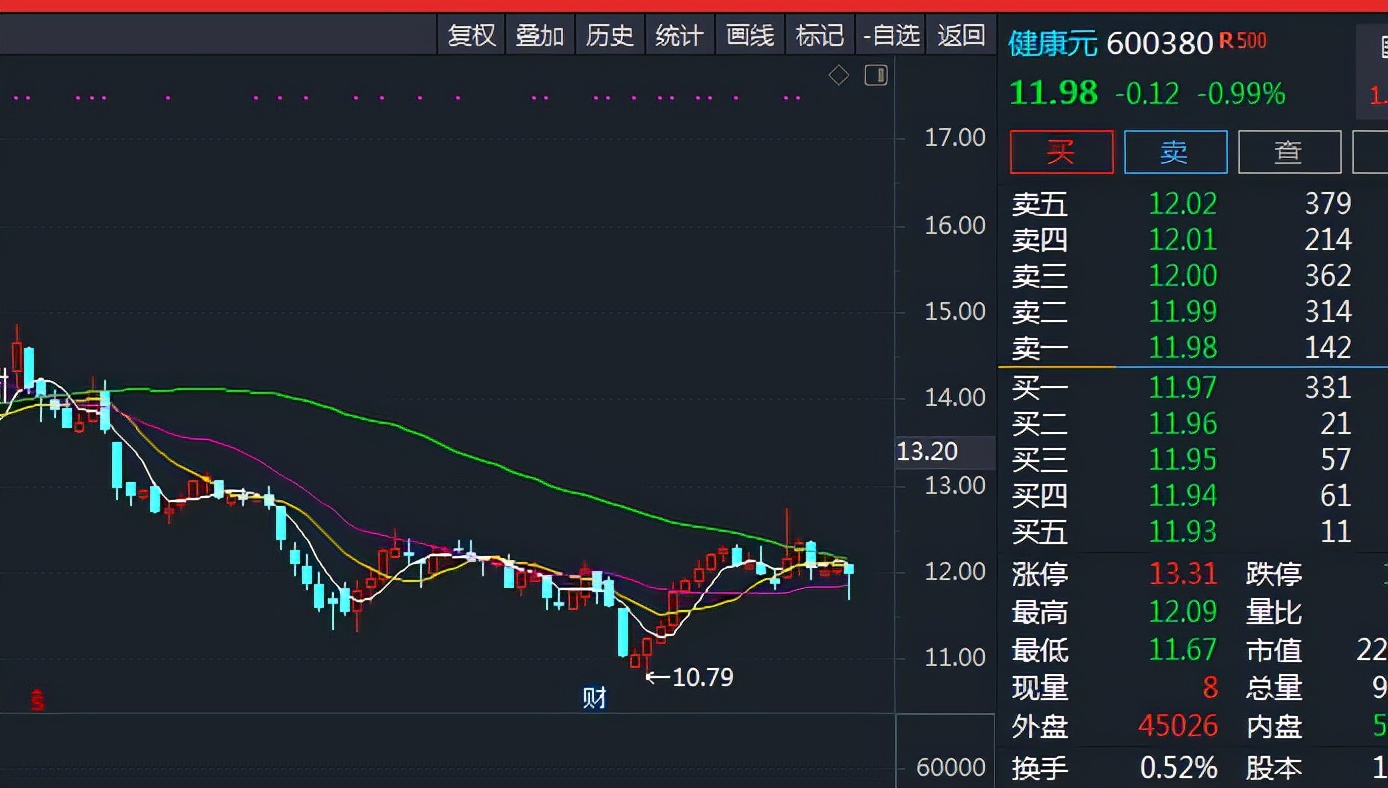Activate the 画线 draw line tool
1388x788 pixels.
[x=750, y=36]
